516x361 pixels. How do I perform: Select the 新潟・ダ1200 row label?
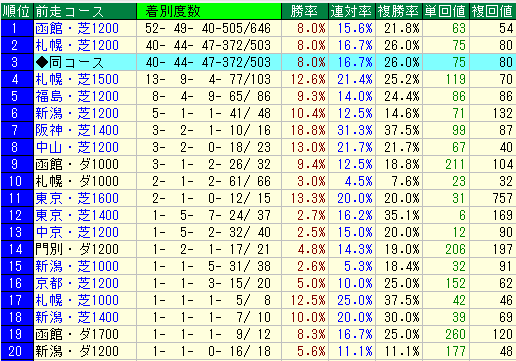(77, 351)
